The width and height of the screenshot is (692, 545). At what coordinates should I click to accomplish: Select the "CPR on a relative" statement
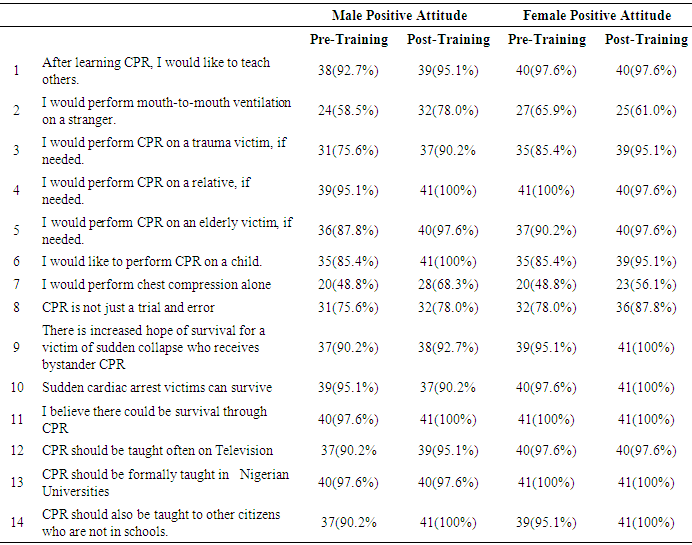coord(145,190)
